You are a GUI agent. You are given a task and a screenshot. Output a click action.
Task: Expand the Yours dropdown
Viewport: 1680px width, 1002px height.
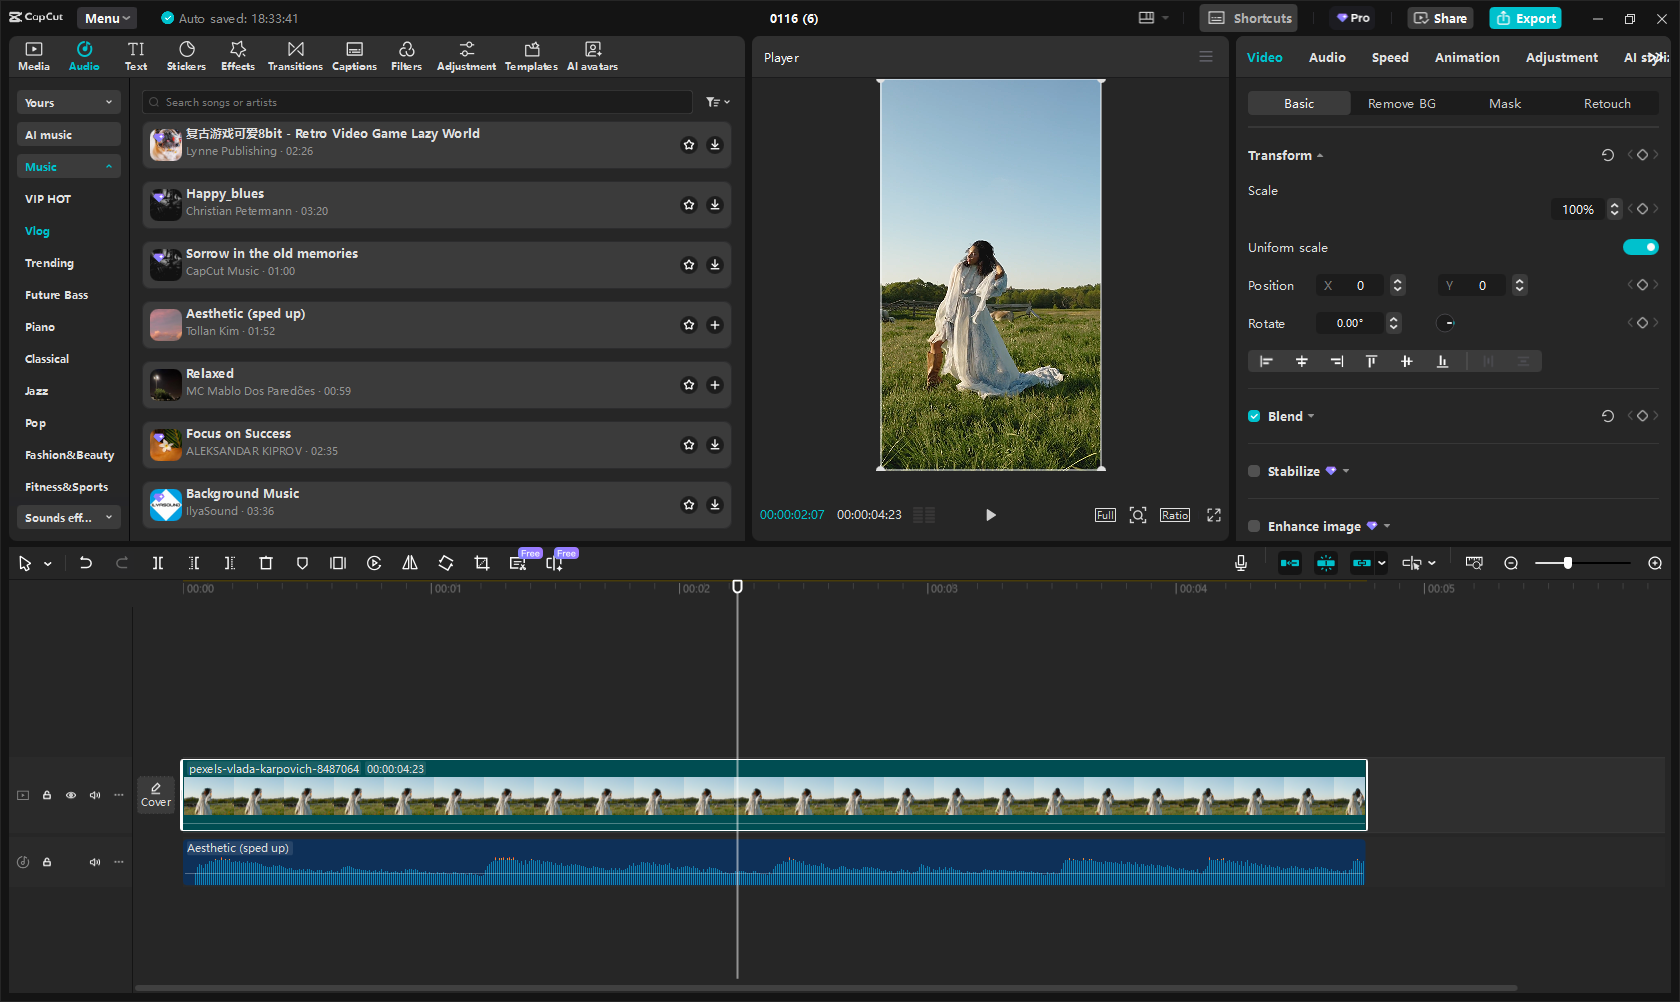pos(68,103)
